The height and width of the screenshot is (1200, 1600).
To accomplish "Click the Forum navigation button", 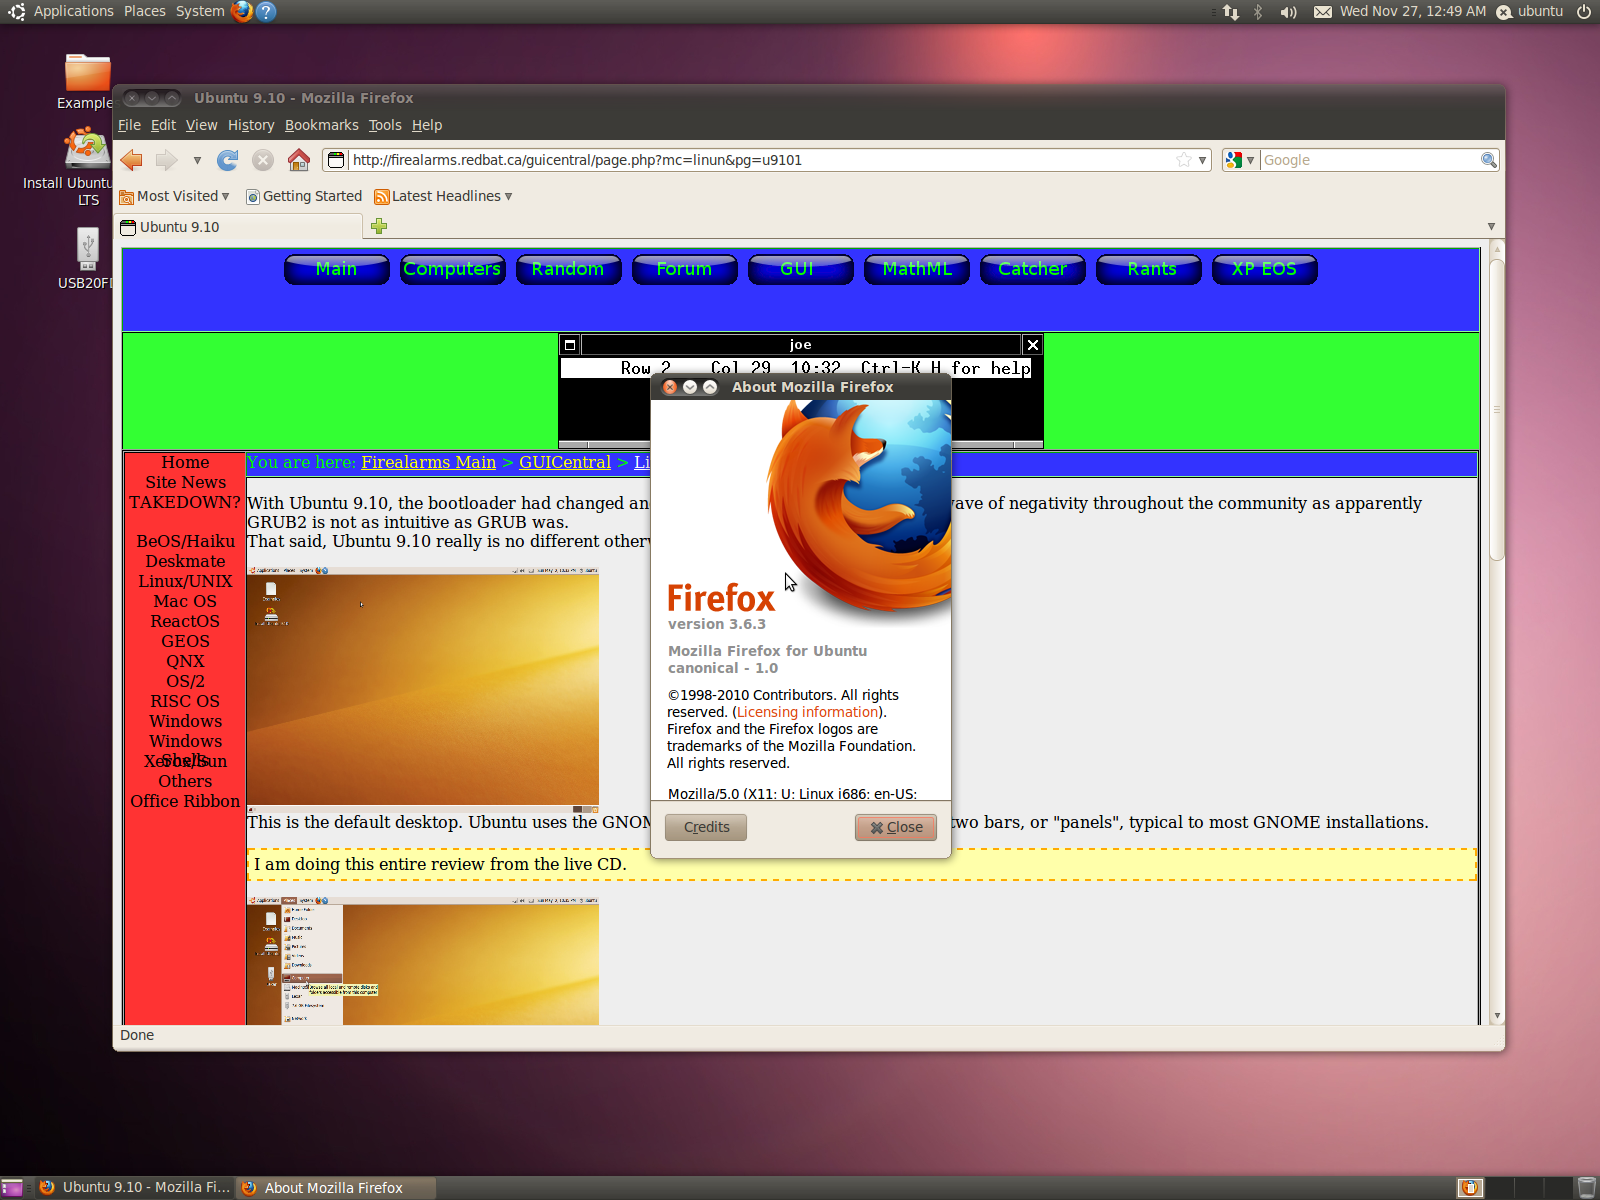I will 684,269.
